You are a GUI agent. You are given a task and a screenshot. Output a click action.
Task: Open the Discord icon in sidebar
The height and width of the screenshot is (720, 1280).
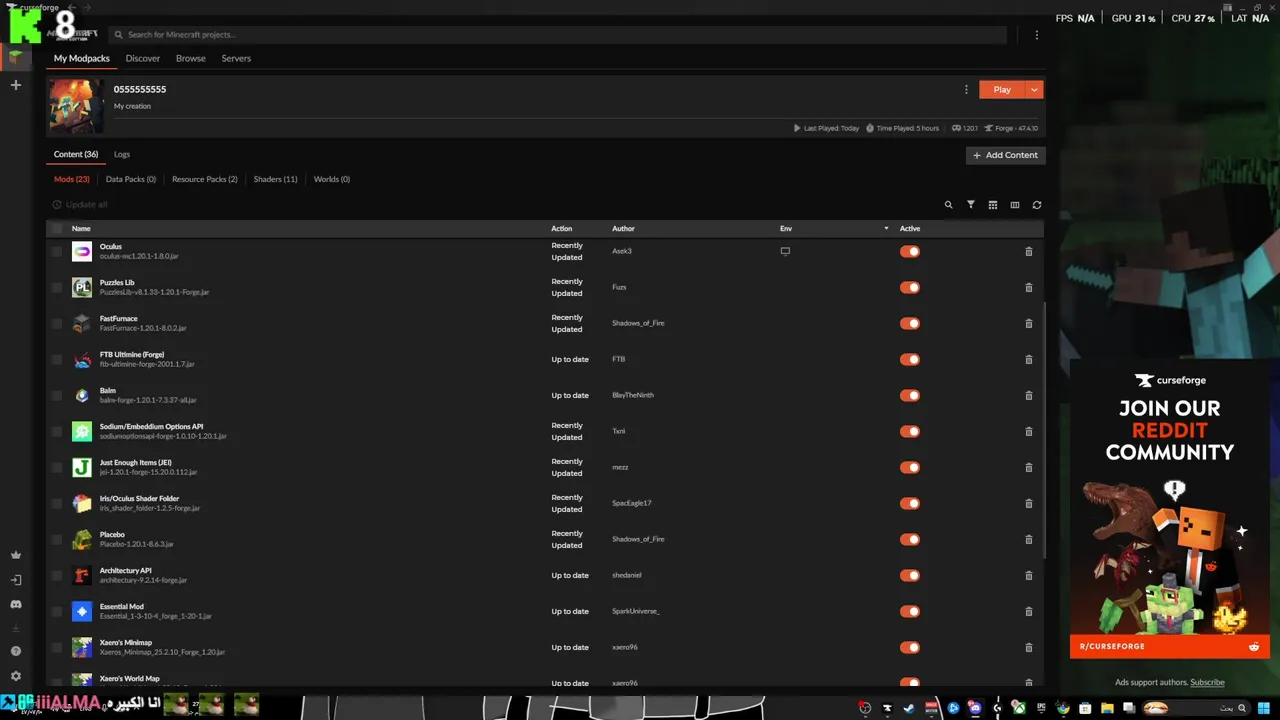[15, 605]
